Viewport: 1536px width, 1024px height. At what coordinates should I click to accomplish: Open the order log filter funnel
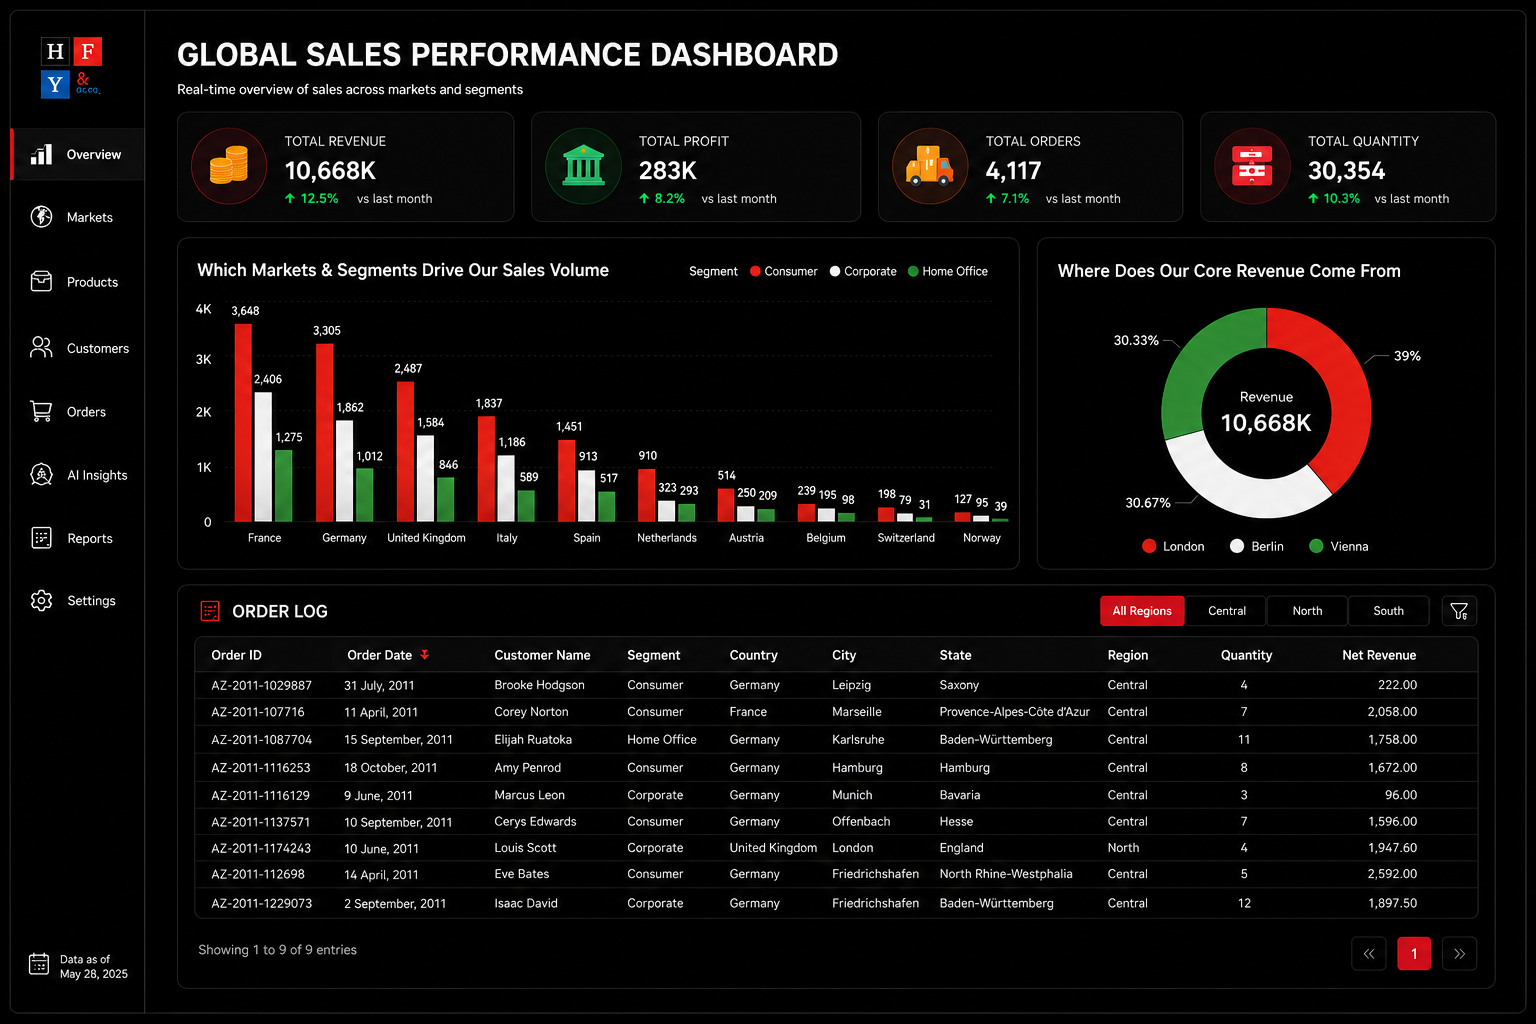tap(1459, 611)
